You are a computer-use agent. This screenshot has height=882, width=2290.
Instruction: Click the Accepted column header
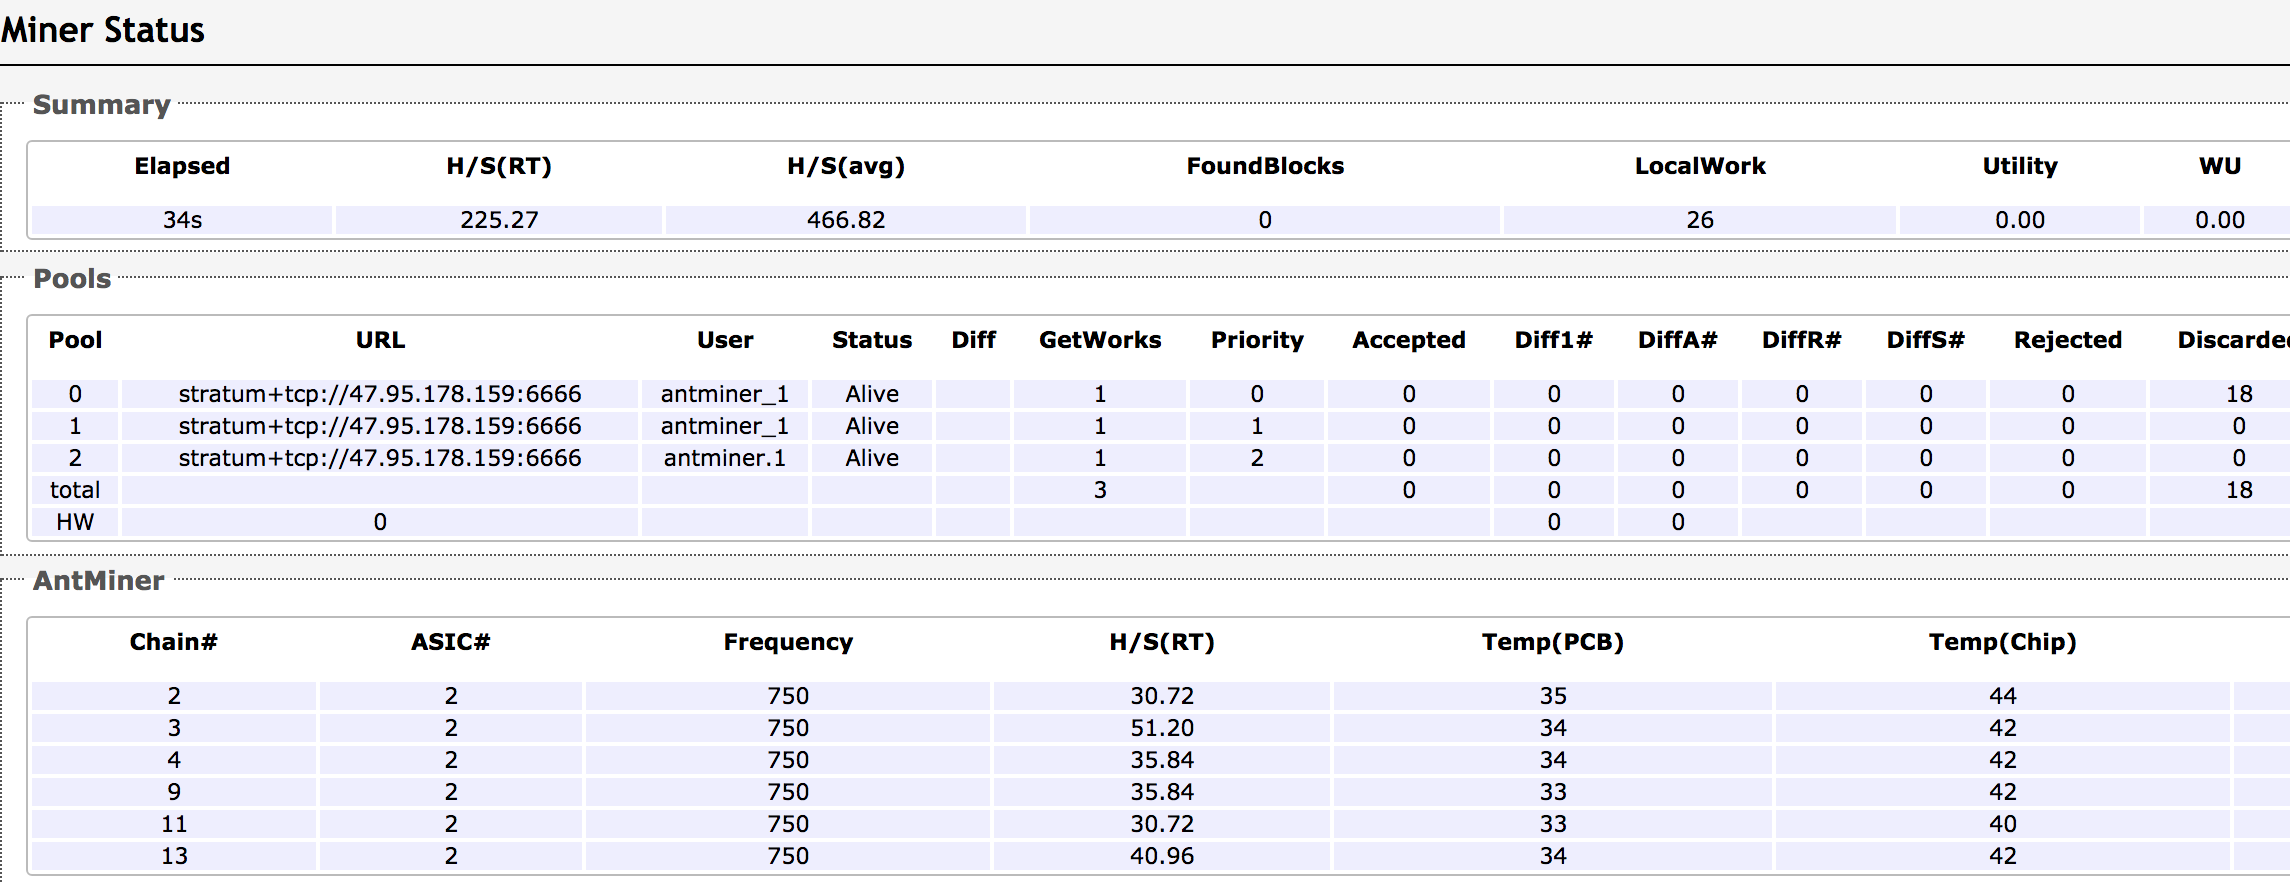1409,340
